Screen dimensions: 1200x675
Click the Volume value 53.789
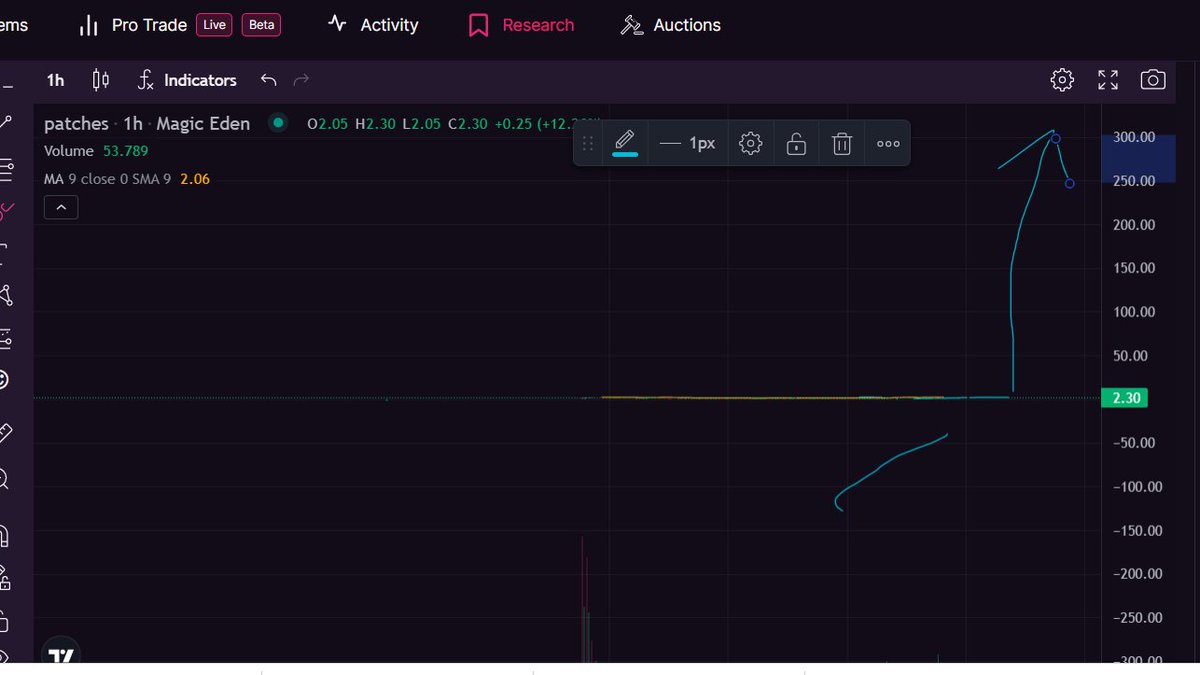[126, 151]
